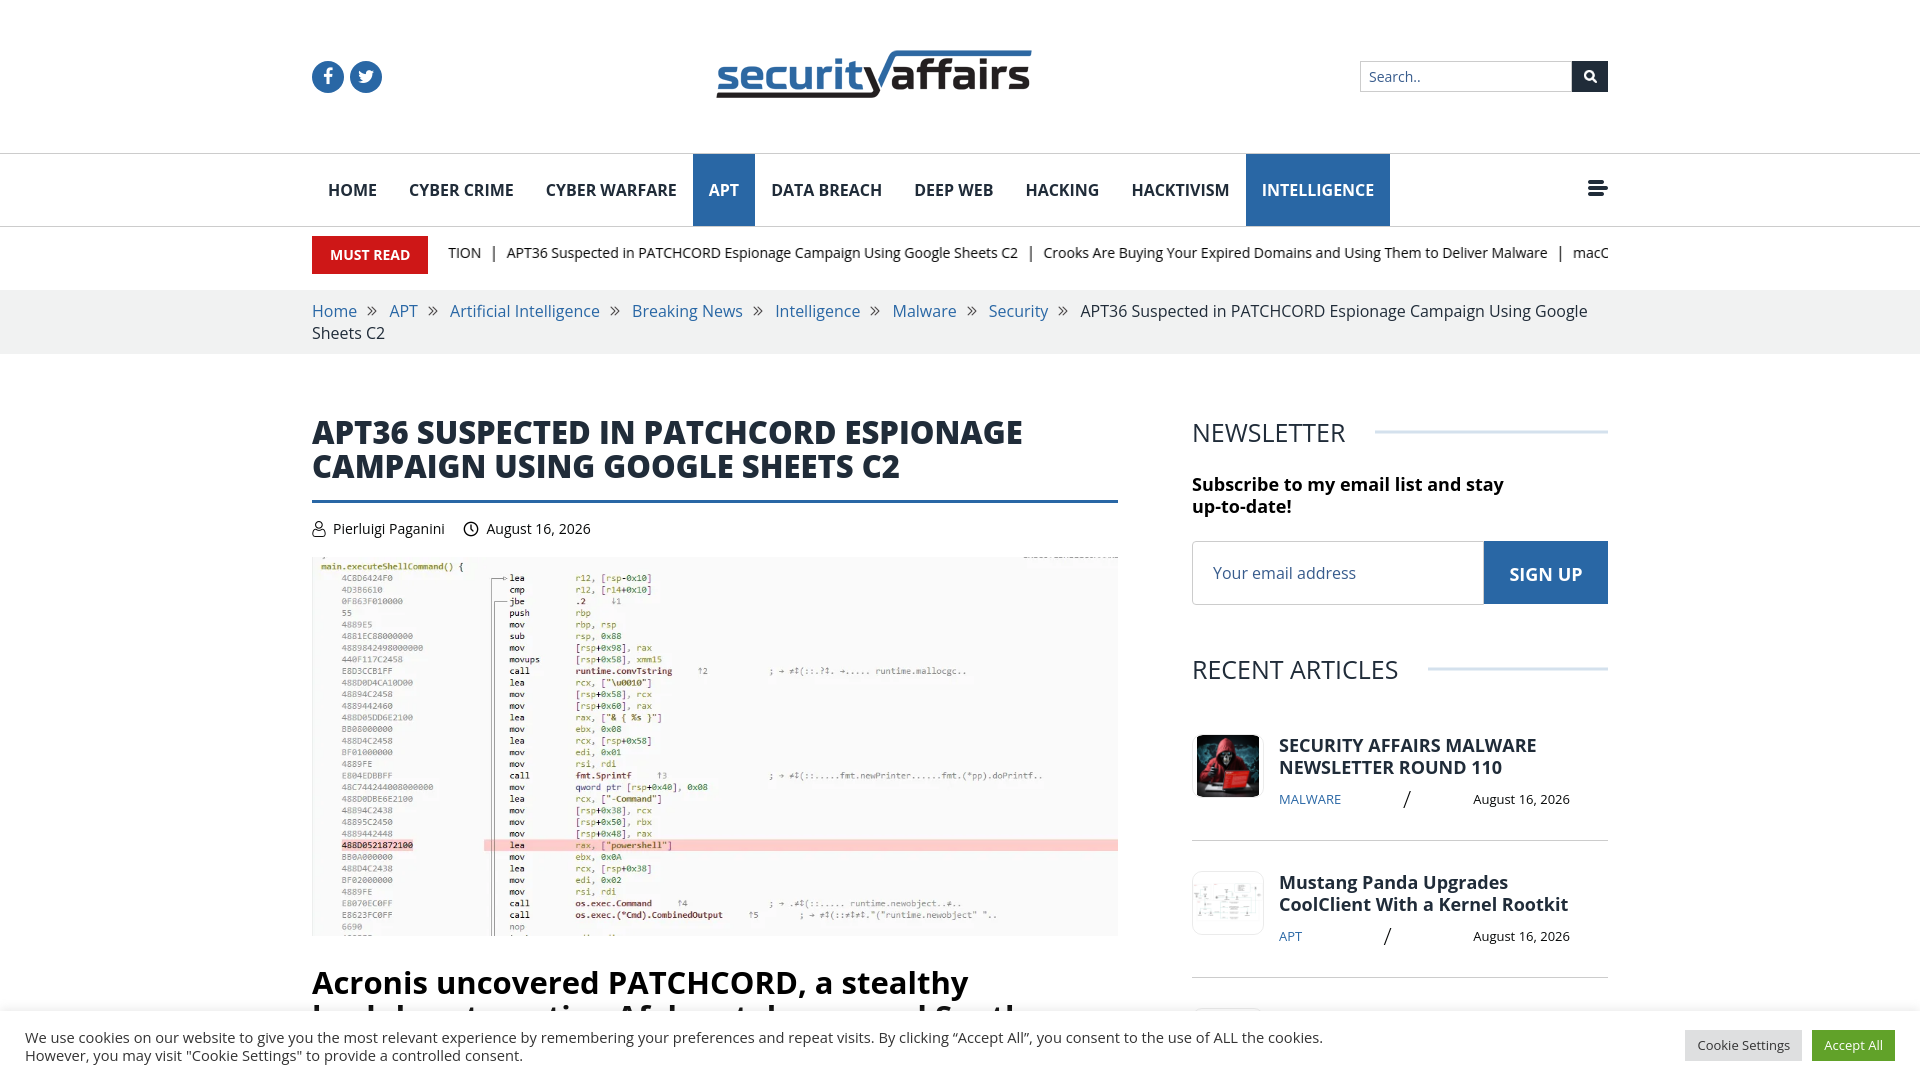Click the APT tag under Mustang Panda
Screen dimensions: 1920x1080
1290,936
